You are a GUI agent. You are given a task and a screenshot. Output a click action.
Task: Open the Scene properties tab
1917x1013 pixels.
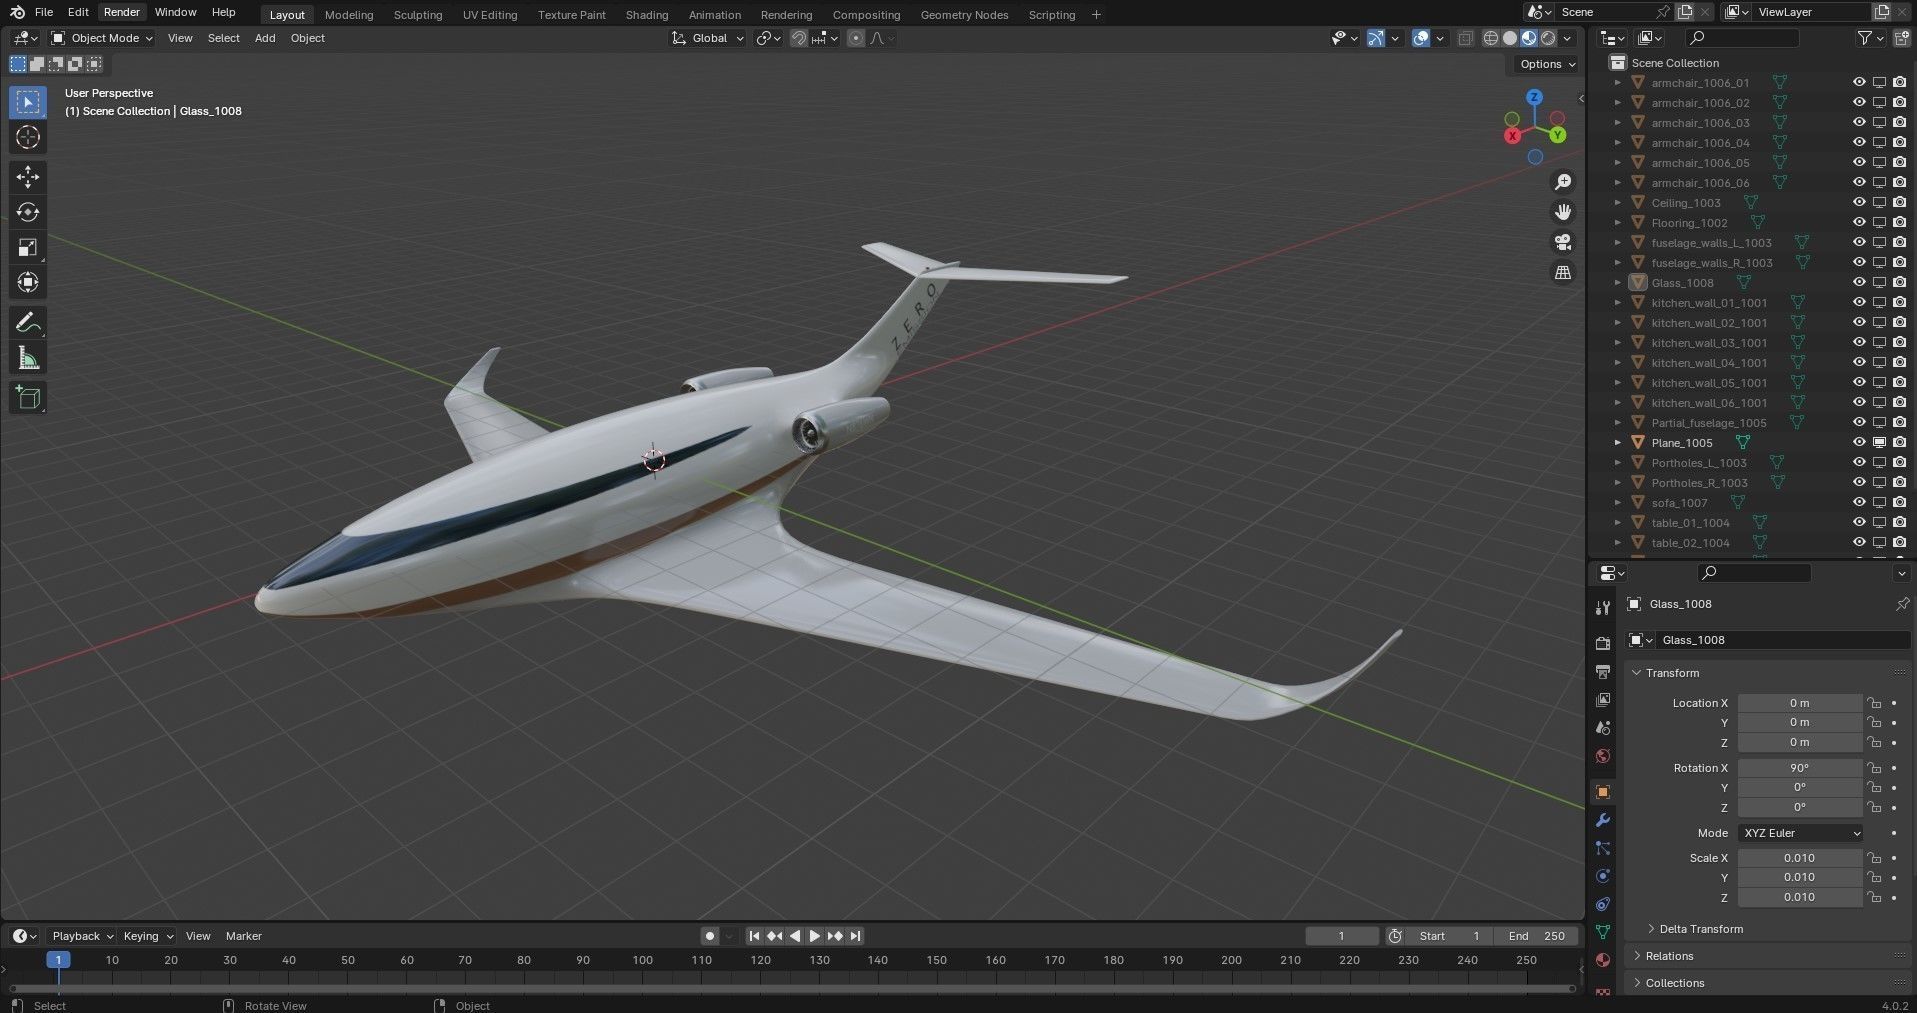[1603, 727]
